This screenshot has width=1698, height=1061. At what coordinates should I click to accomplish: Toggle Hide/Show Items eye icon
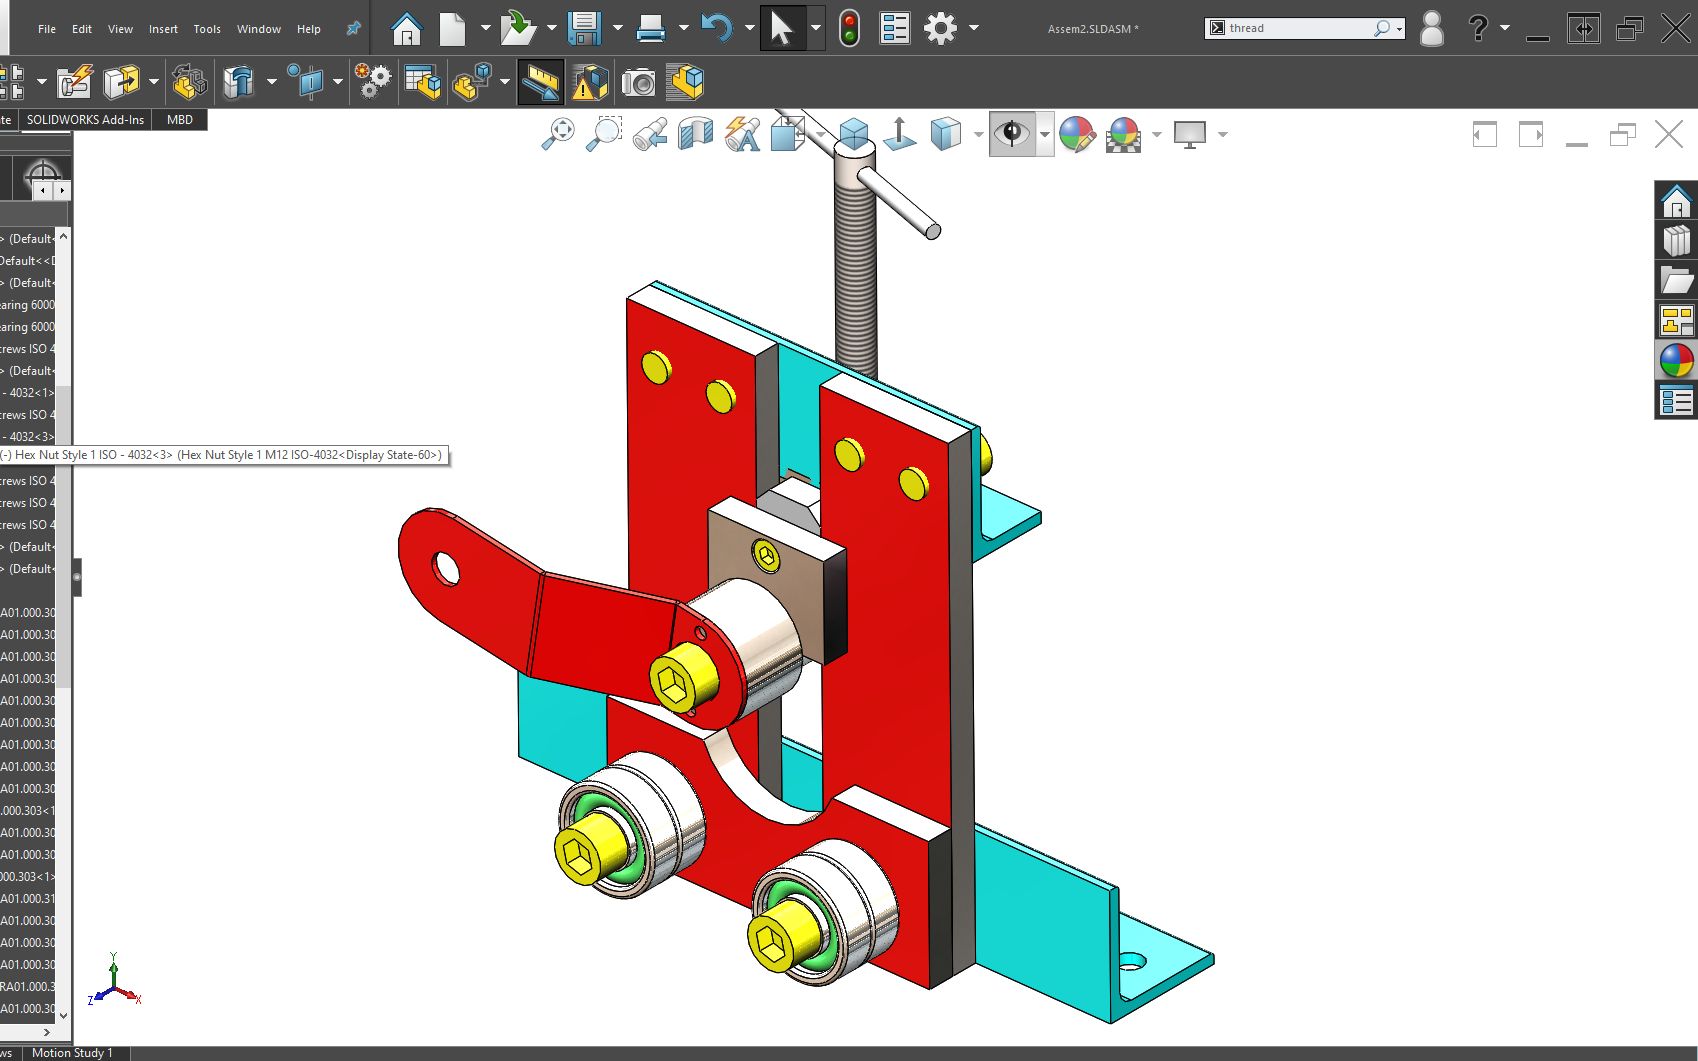point(1014,133)
